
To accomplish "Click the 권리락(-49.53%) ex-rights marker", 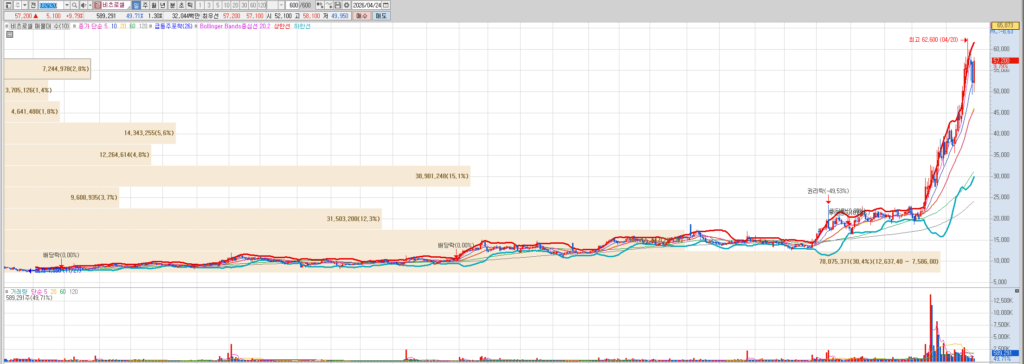I will 827,191.
